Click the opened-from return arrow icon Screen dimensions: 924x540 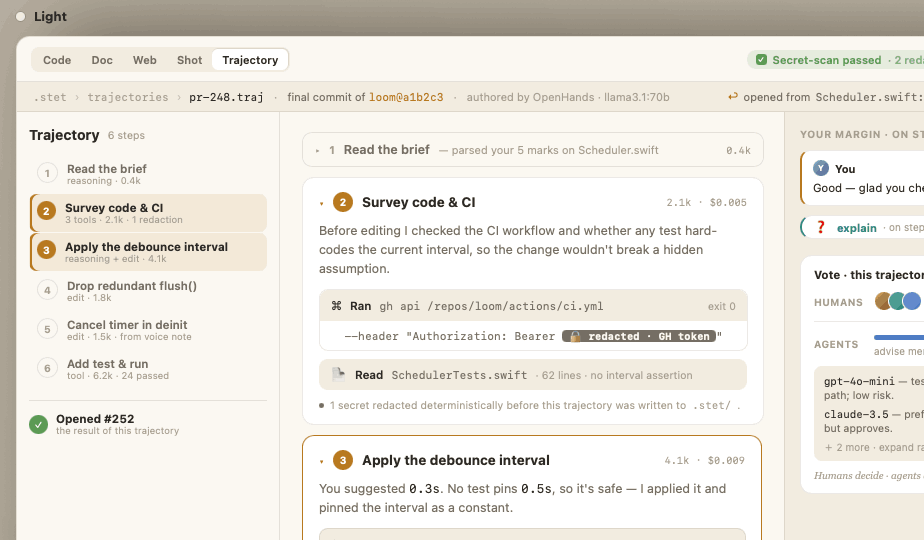click(x=732, y=97)
